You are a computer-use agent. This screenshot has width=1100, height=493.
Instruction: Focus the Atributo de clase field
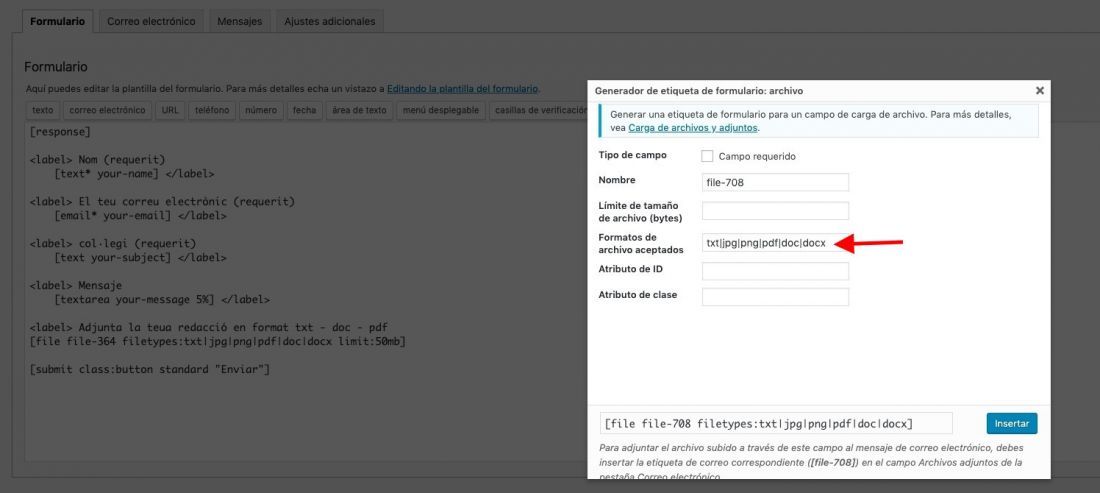775,297
